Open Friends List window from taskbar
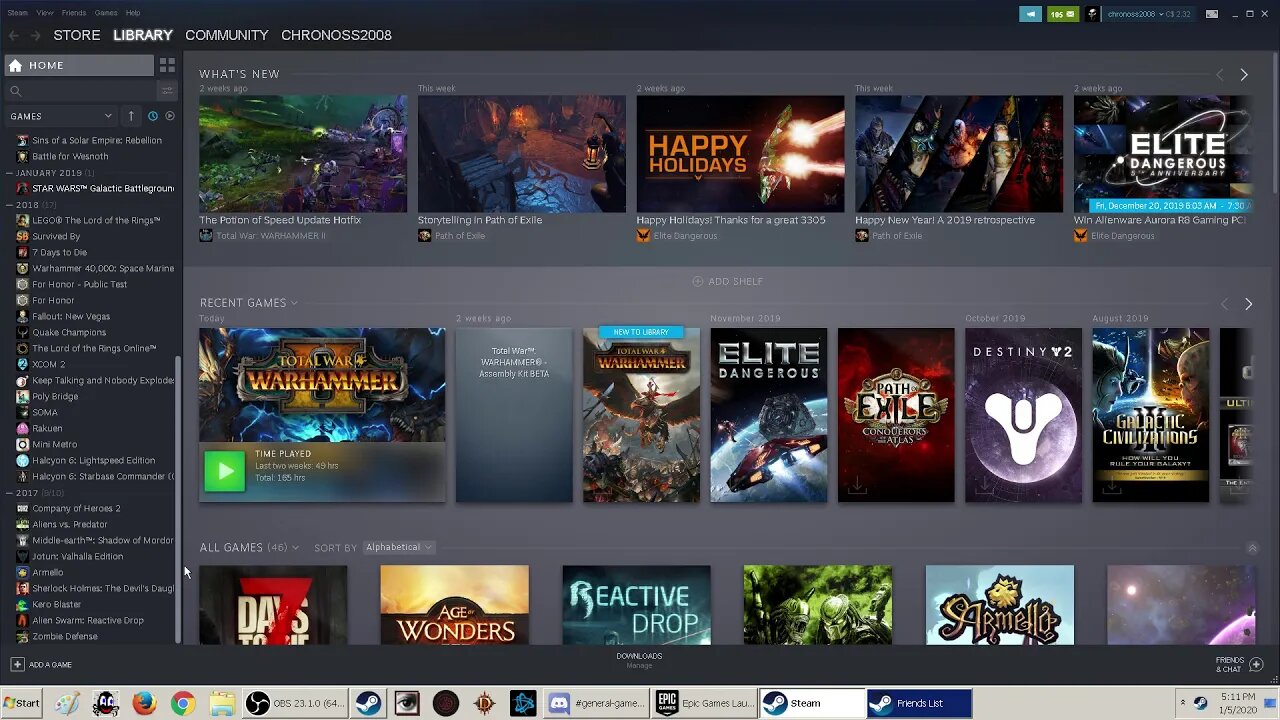1280x720 pixels. pos(919,703)
